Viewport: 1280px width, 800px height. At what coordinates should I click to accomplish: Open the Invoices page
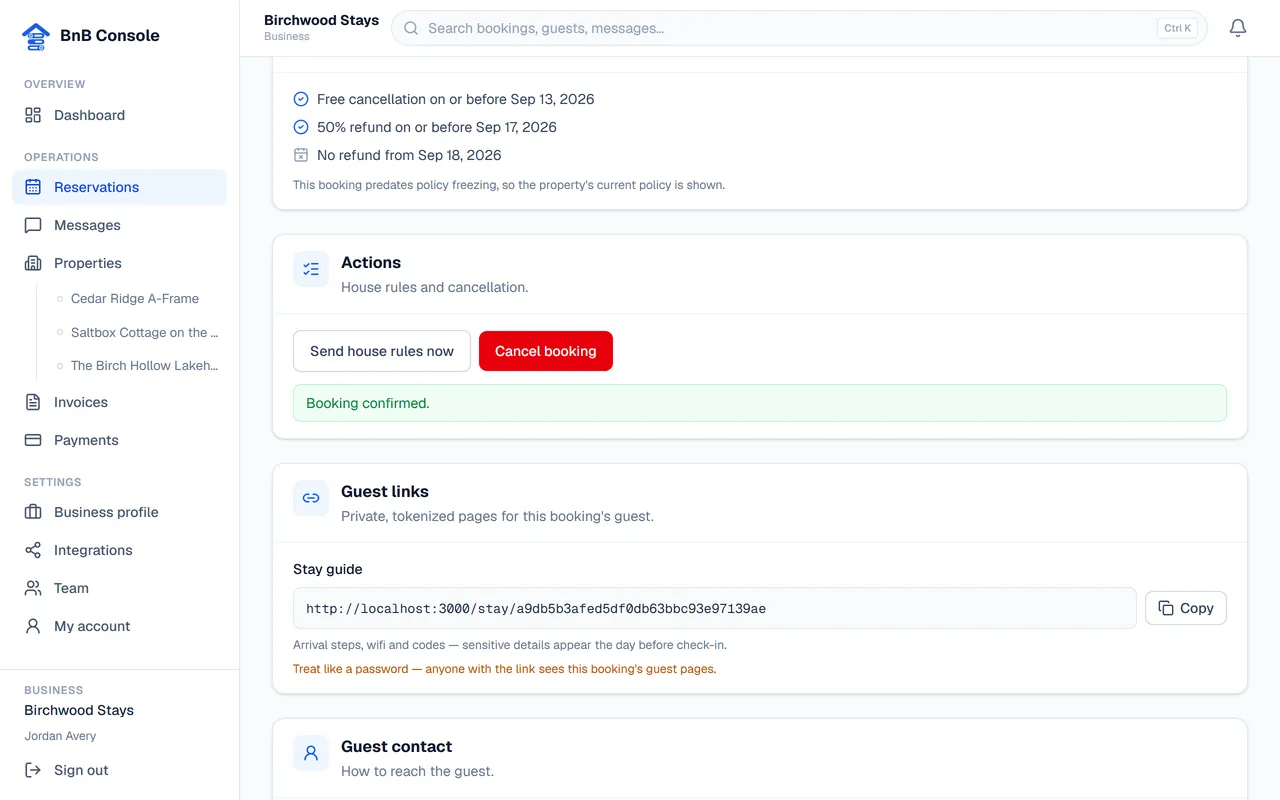pos(119,402)
